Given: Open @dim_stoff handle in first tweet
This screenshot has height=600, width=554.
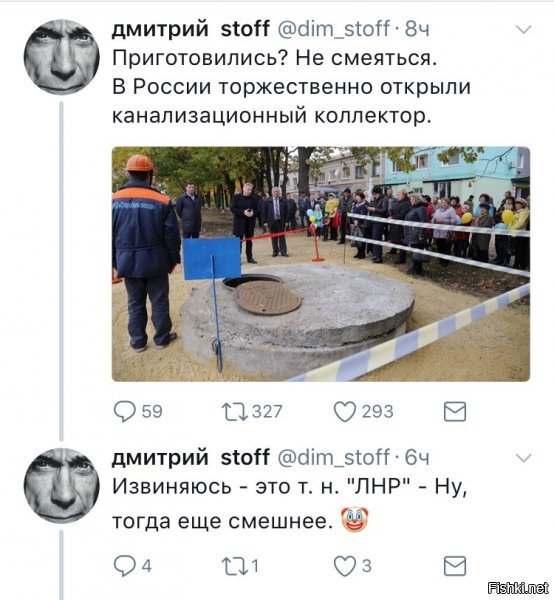Looking at the screenshot, I should [333, 29].
